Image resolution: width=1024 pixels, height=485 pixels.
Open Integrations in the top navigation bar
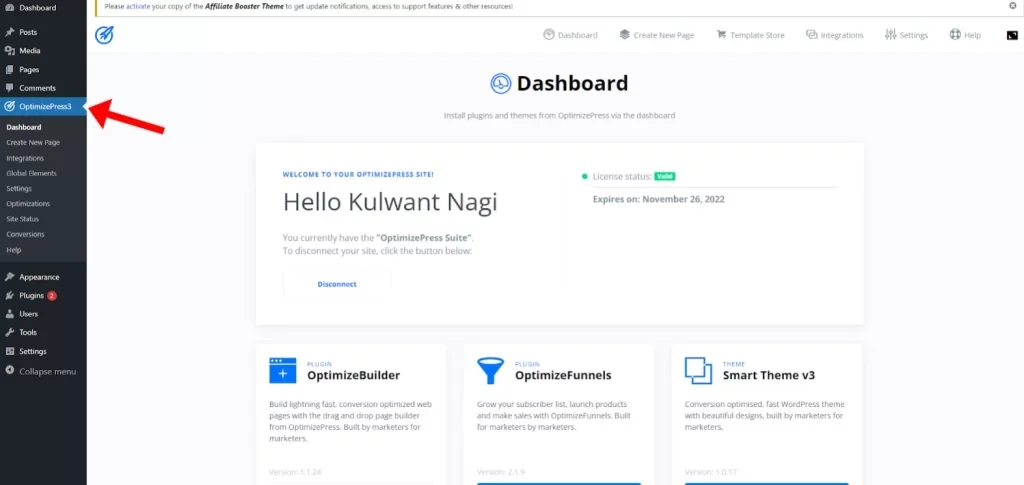pos(835,35)
